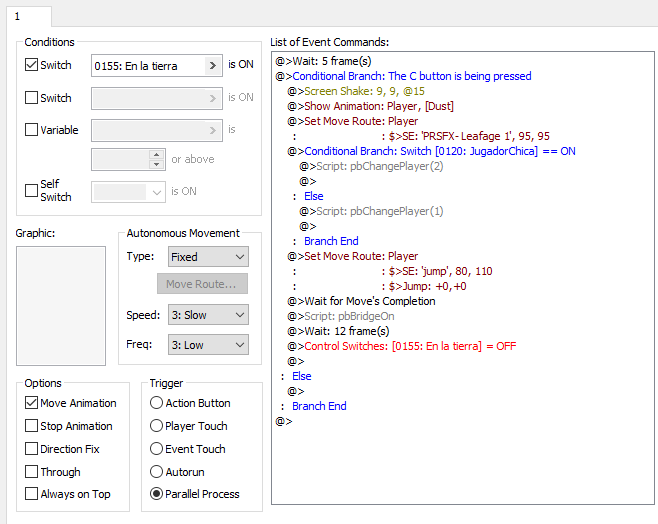Screen dimensions: 658x524
Task: Select the Parallel Process trigger
Action: [156, 494]
